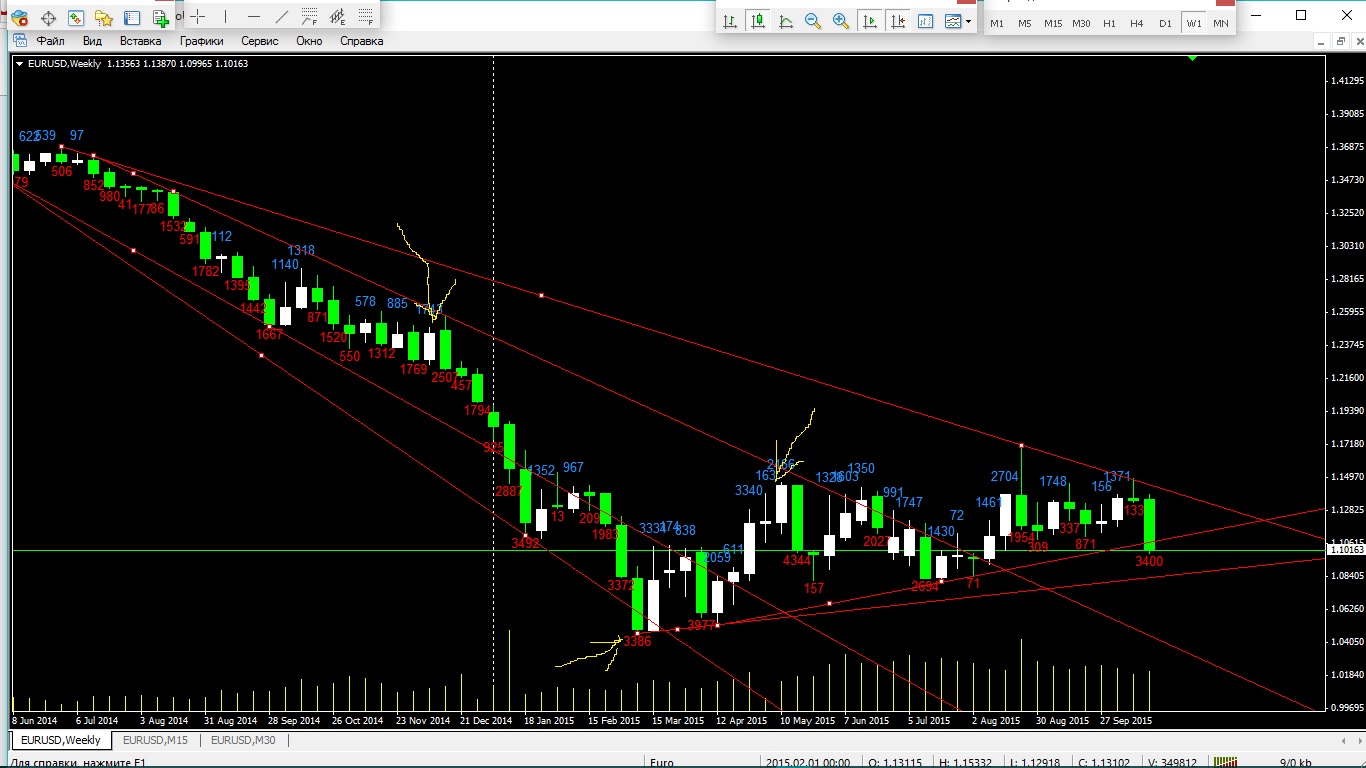Click the blue swing label 2704
The width and height of the screenshot is (1366, 768).
point(1004,477)
